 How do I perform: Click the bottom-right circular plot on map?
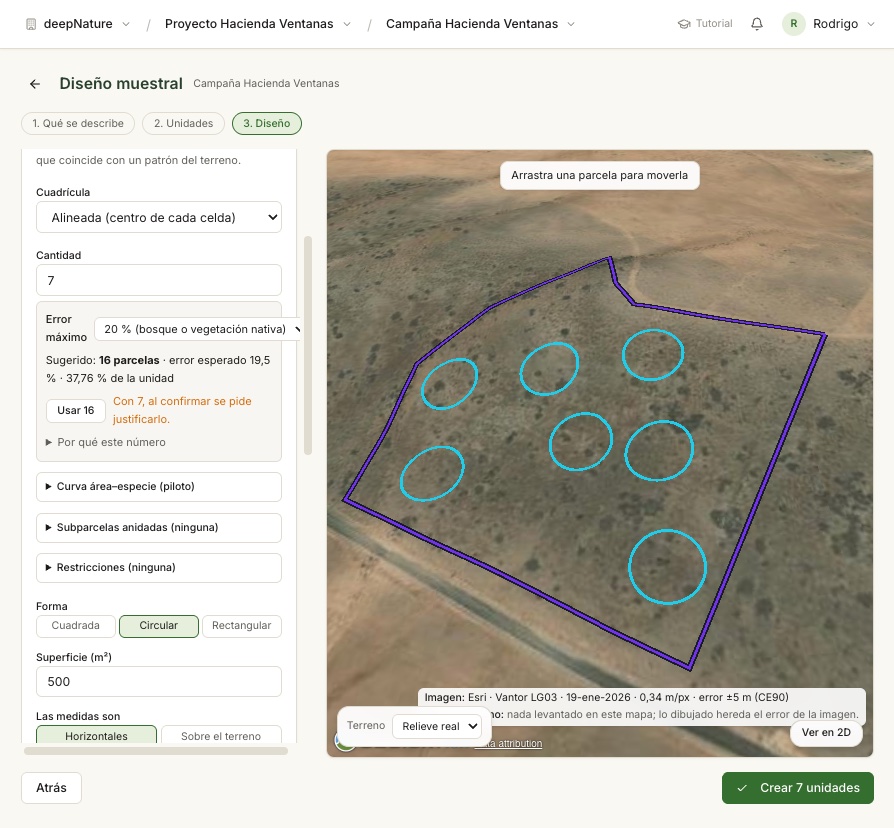(x=668, y=567)
